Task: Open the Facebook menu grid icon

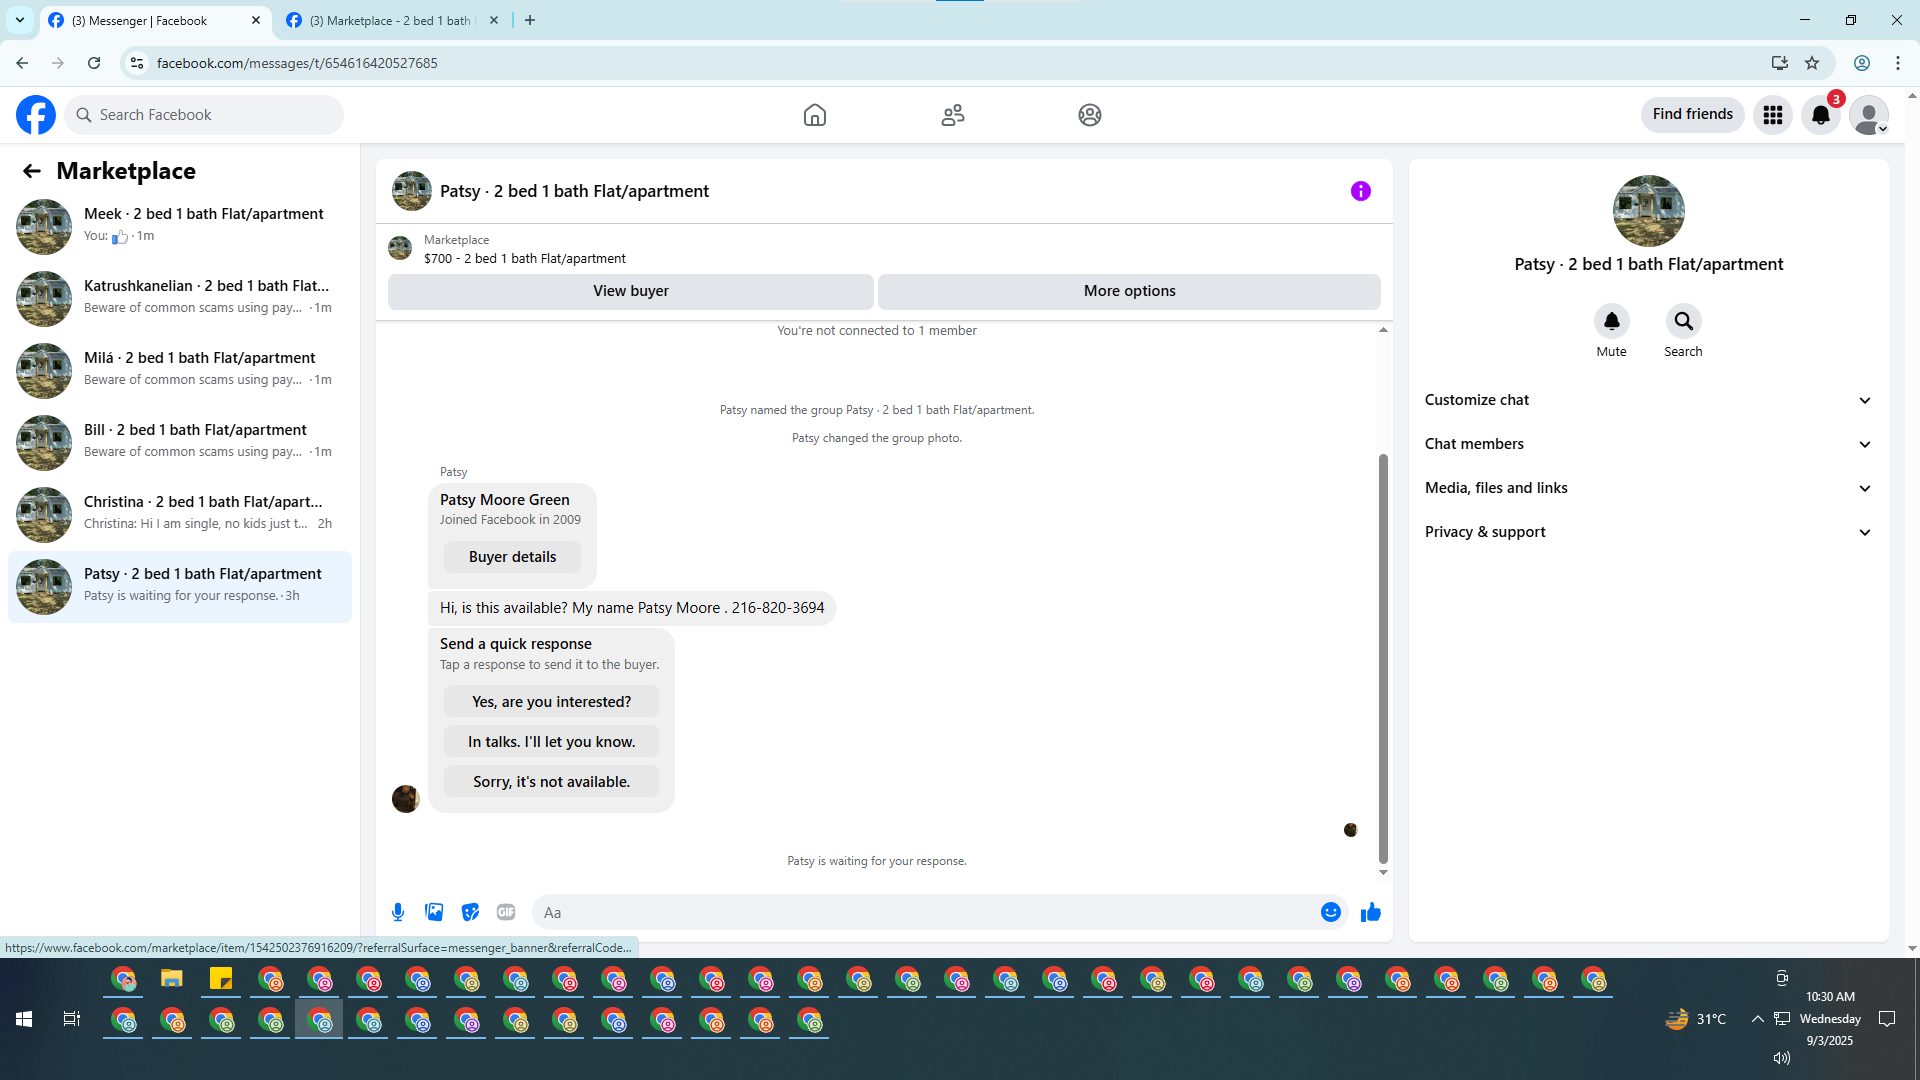Action: coord(1773,115)
